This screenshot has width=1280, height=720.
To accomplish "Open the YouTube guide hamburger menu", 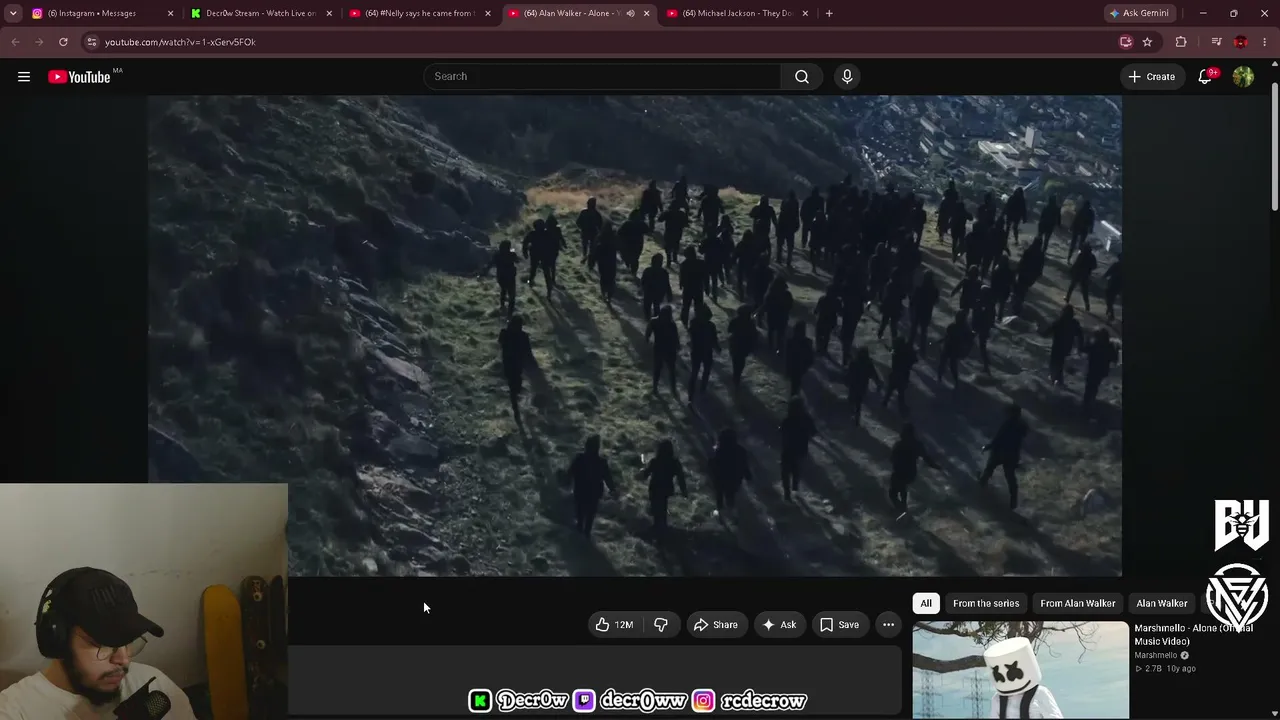I will 24,77.
